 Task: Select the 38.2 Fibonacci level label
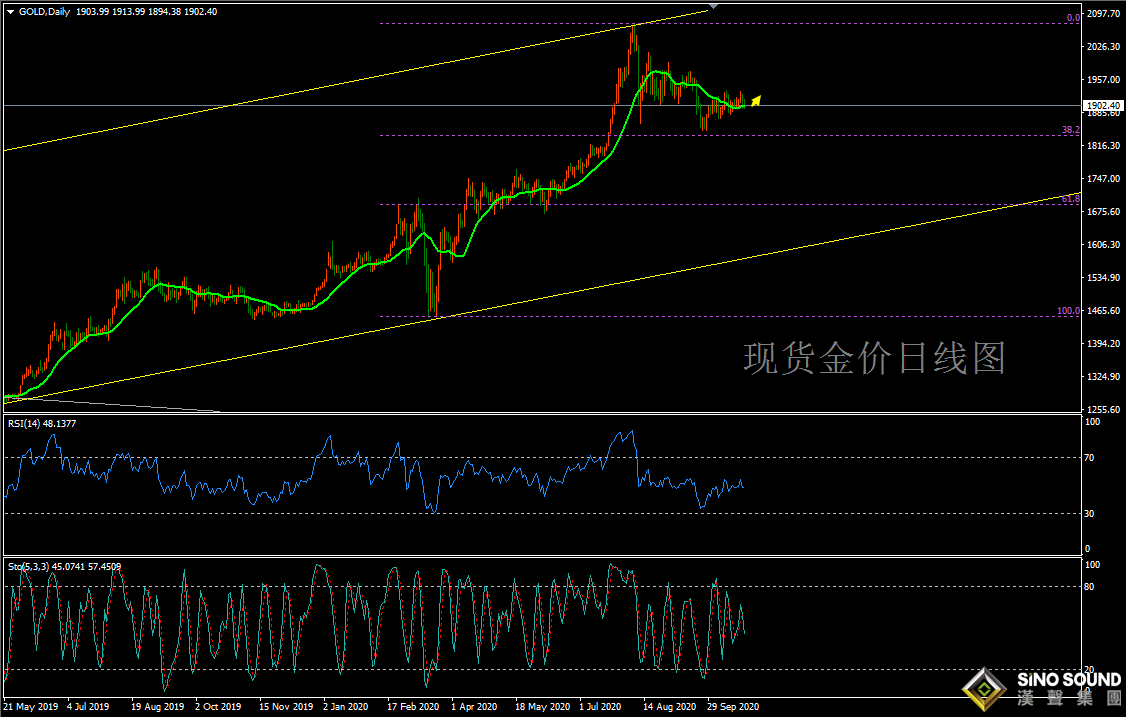tap(1069, 130)
